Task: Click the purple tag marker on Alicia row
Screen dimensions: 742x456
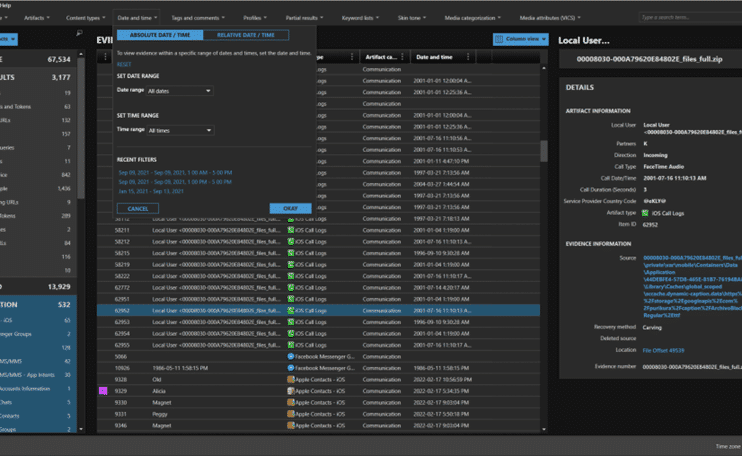Action: click(103, 391)
